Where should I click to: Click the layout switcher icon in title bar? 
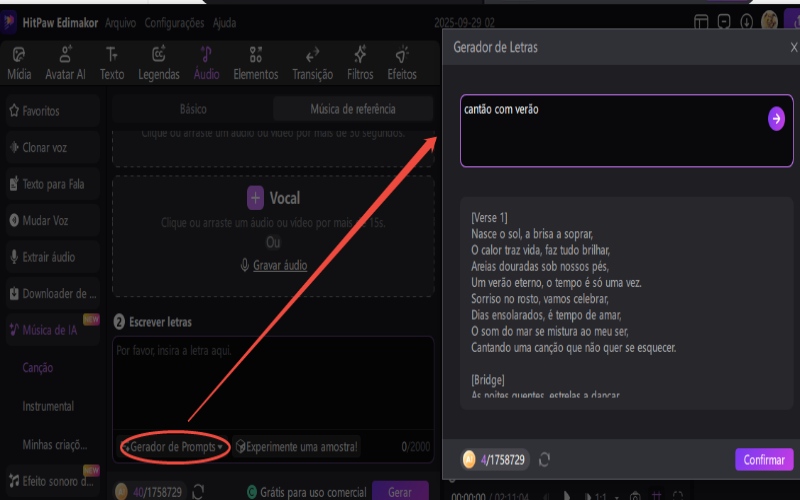coord(701,22)
